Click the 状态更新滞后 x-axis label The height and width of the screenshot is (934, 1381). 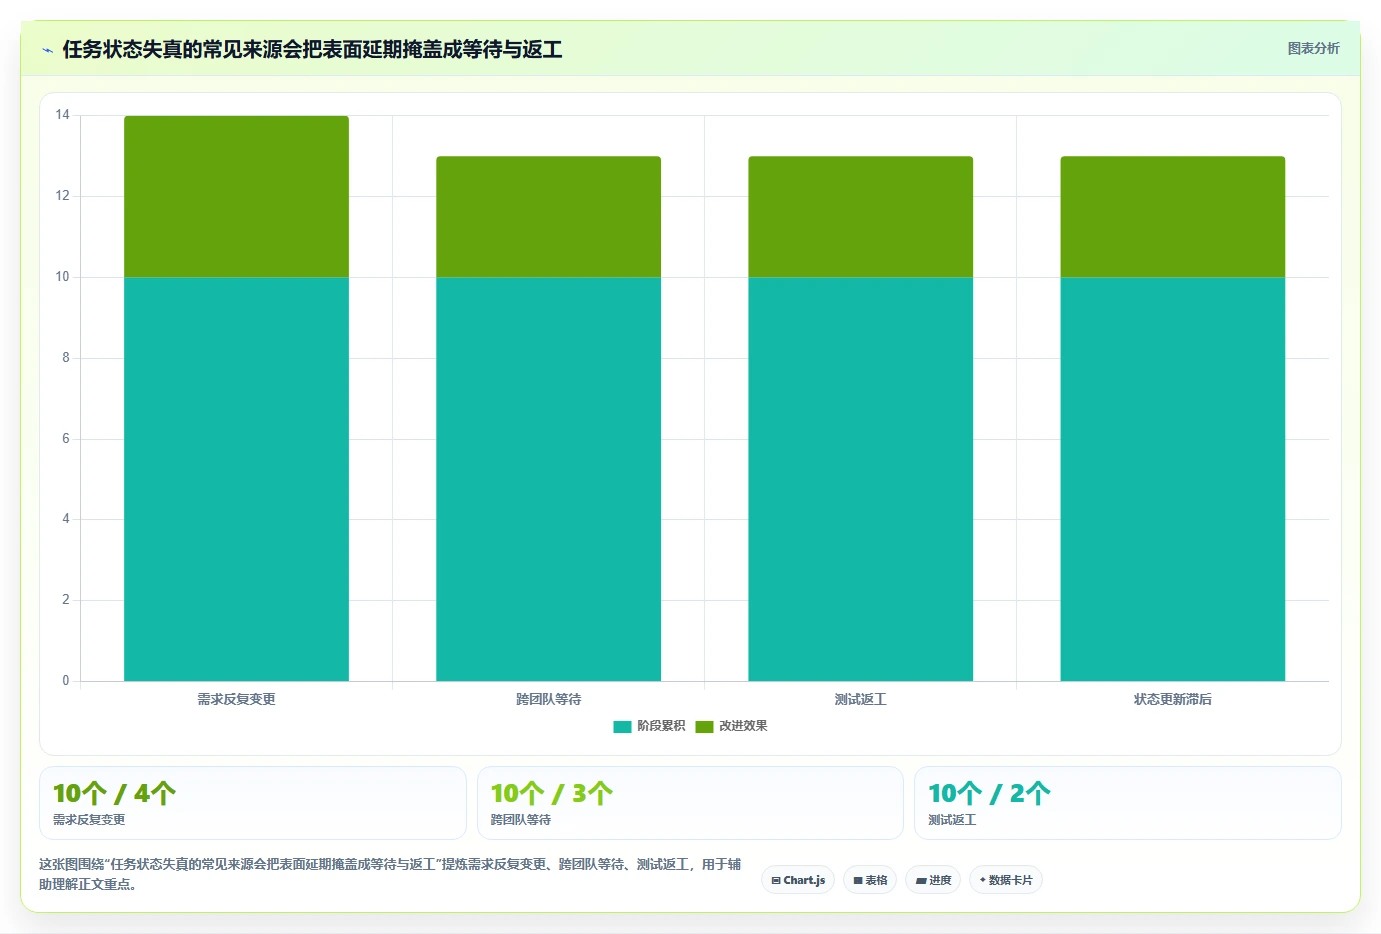click(1172, 699)
